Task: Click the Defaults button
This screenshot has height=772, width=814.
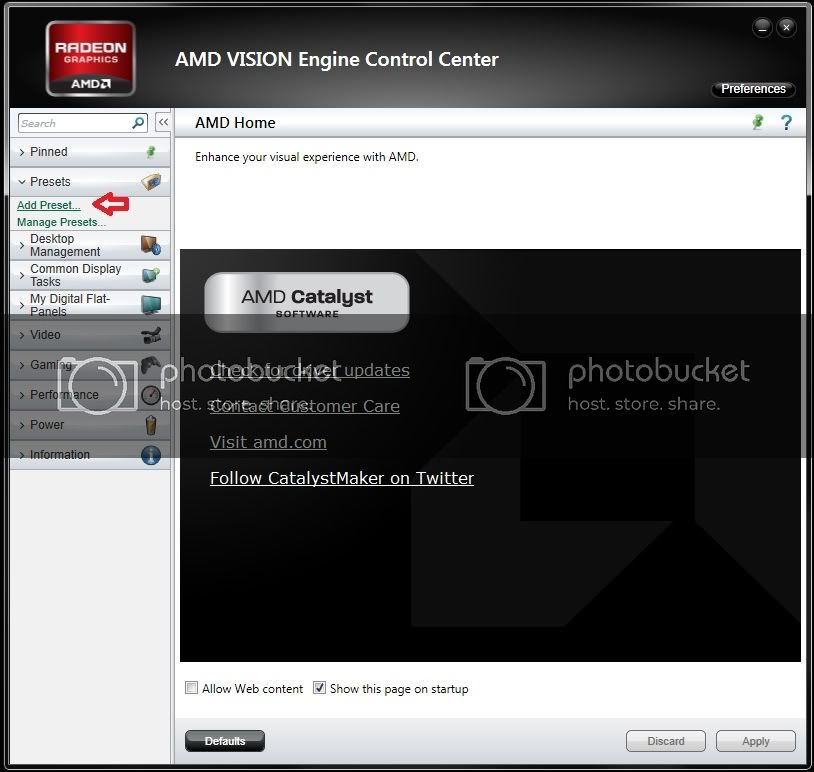Action: tap(225, 741)
